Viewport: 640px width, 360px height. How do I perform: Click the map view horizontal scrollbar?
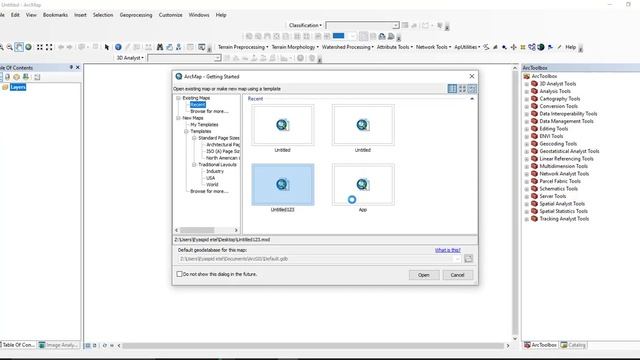(x=313, y=346)
